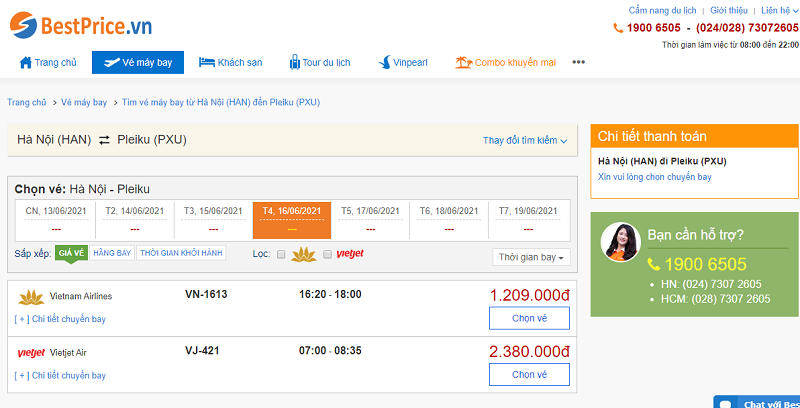Click Vietnam Airlines lotus logo in filter
The width and height of the screenshot is (800, 408).
[x=304, y=254]
